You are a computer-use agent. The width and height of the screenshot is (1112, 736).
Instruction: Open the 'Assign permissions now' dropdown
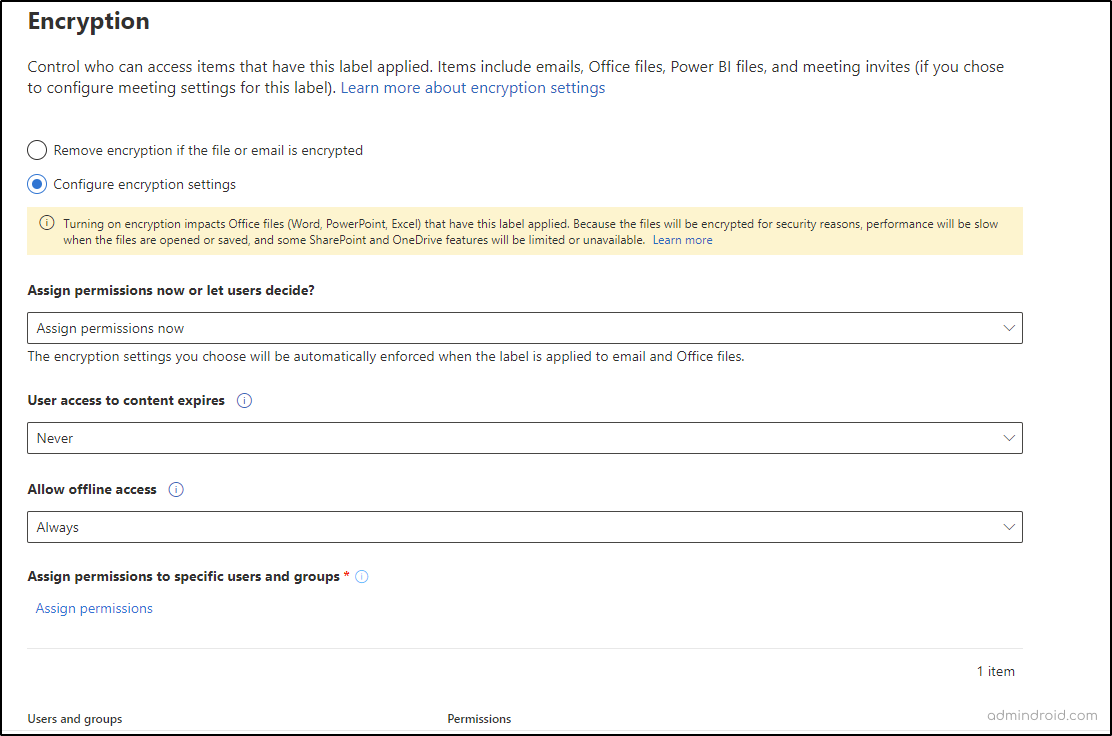[x=525, y=328]
